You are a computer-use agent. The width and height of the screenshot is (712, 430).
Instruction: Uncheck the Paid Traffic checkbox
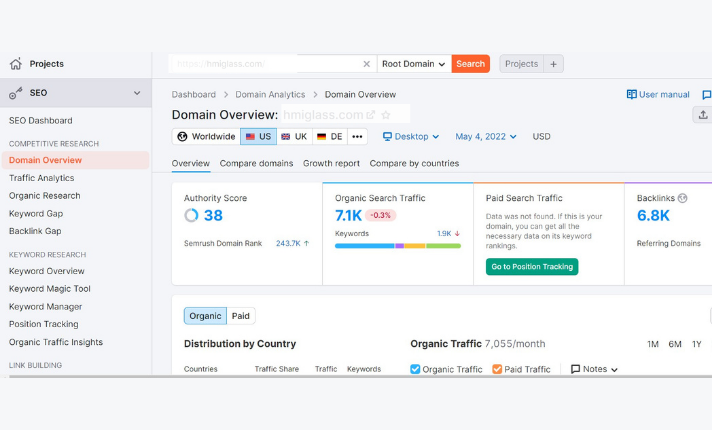coord(497,369)
